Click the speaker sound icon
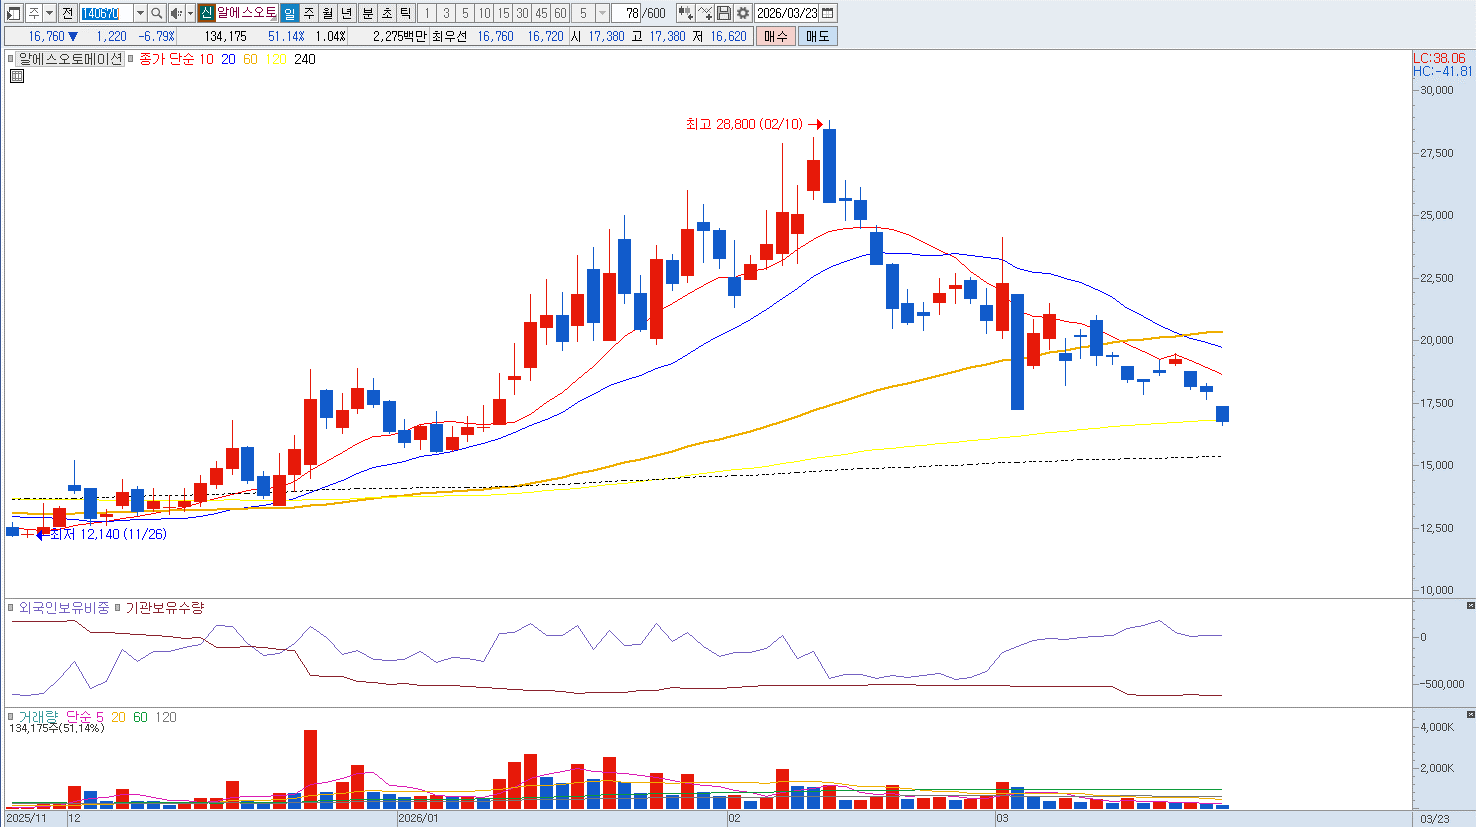 point(175,13)
